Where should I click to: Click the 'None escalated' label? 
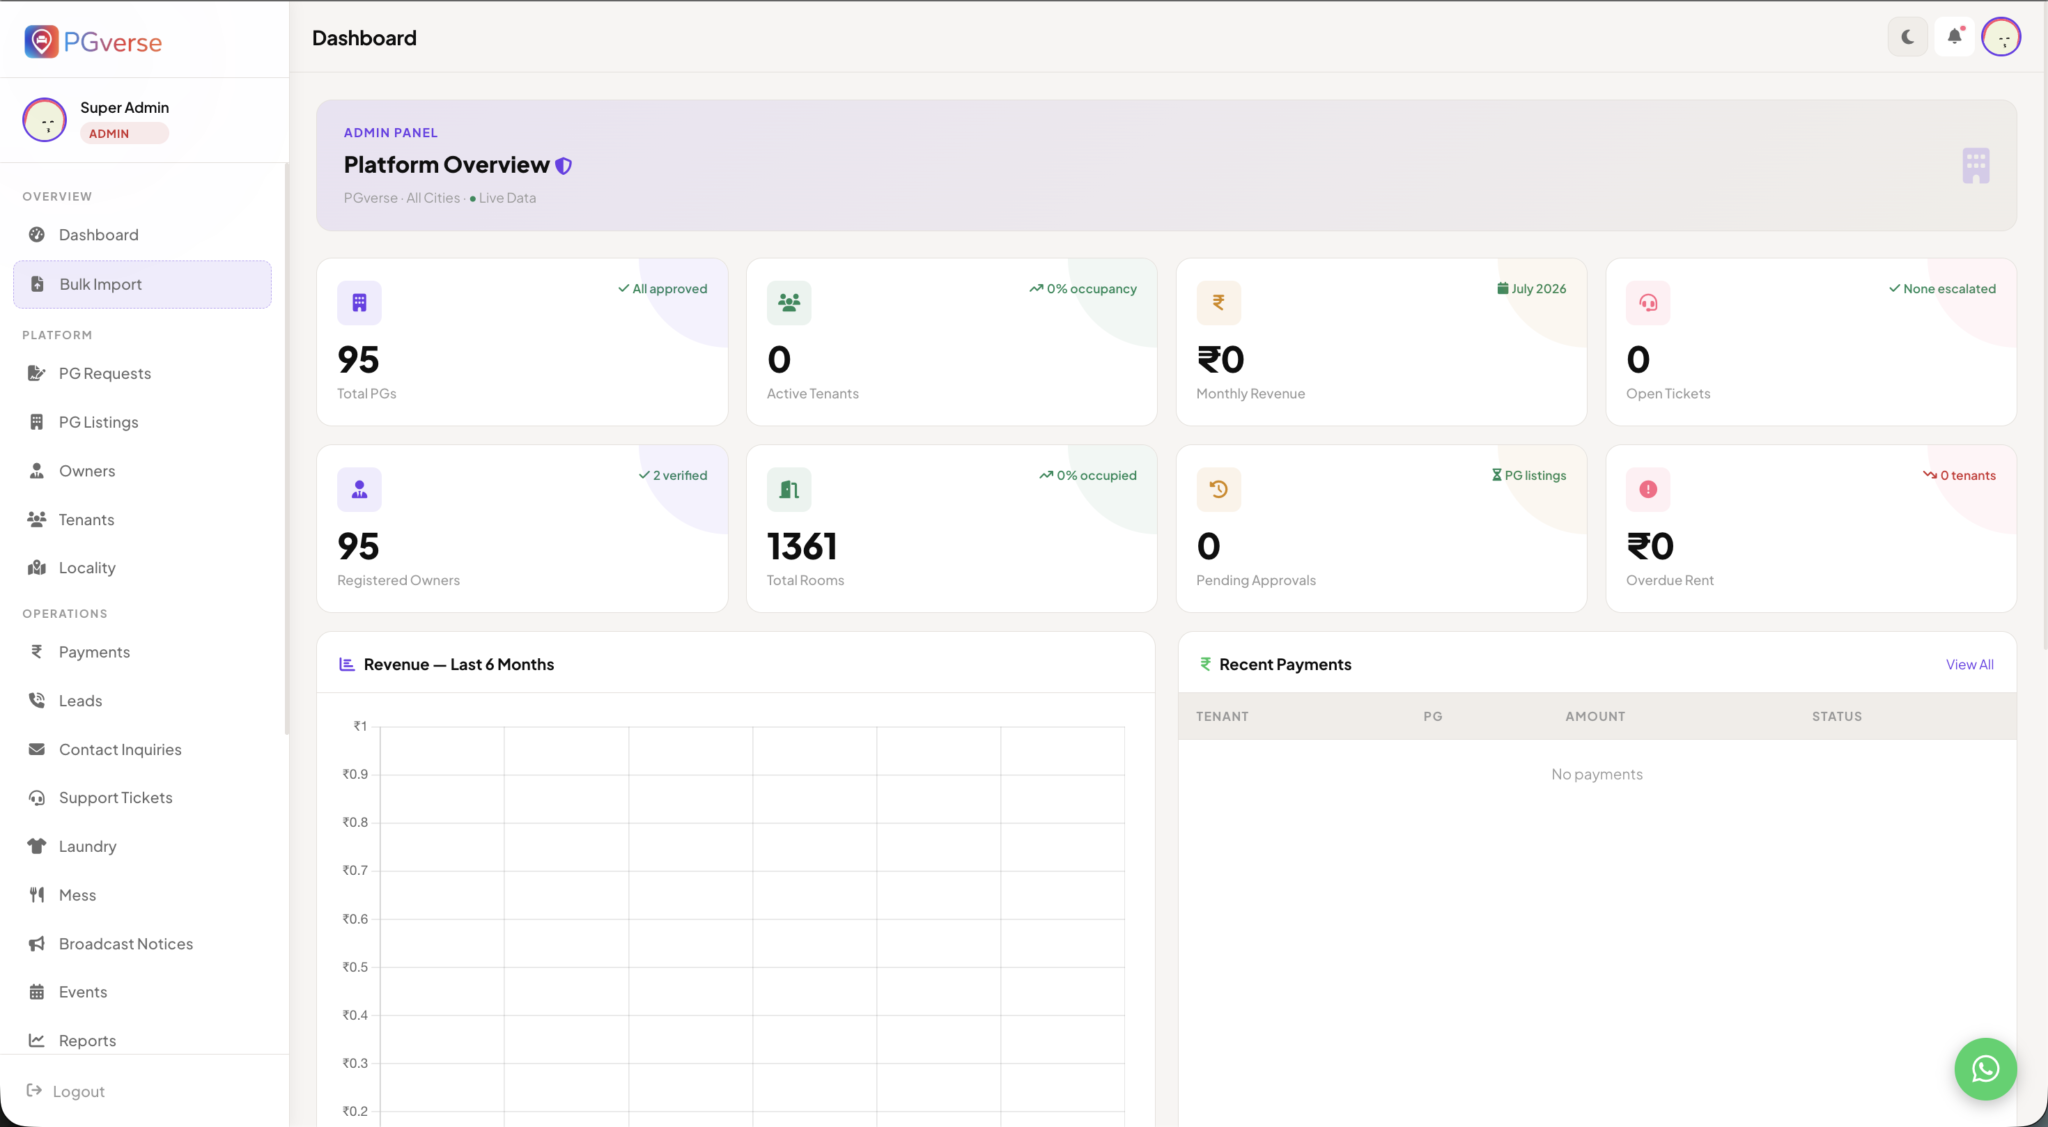coord(1942,289)
